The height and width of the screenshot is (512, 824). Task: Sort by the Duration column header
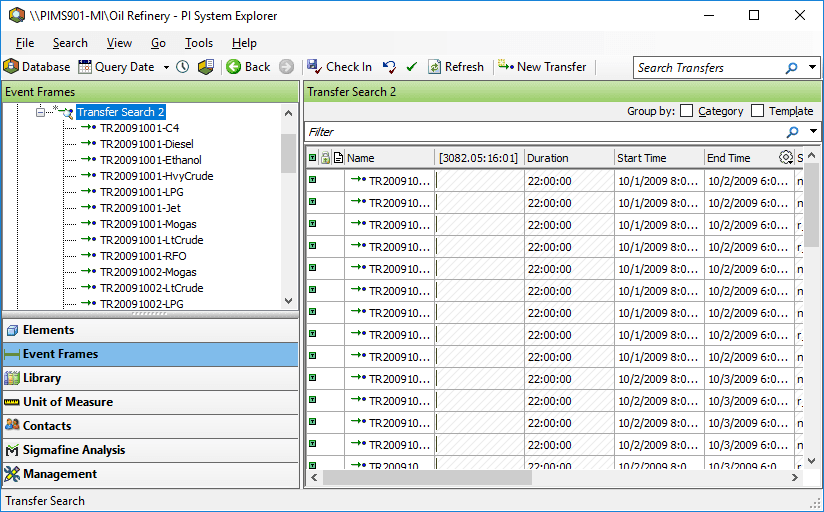tap(569, 158)
